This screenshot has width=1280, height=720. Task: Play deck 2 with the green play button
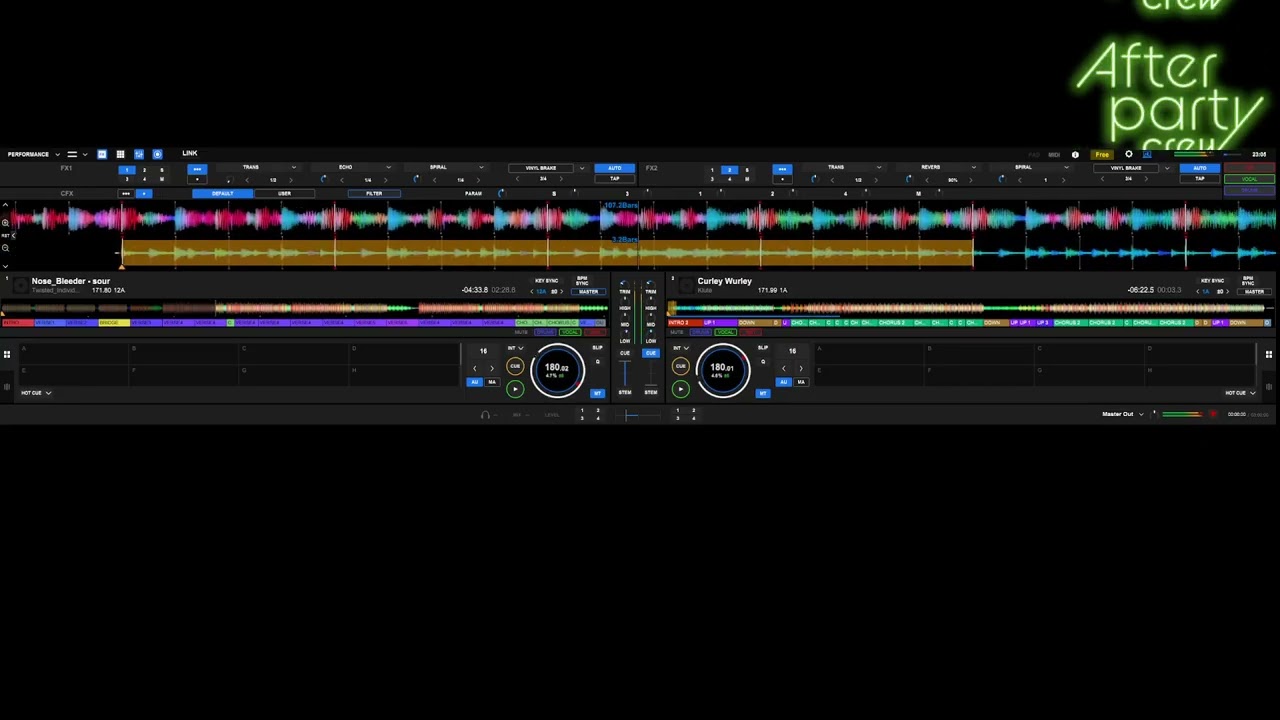tap(681, 389)
